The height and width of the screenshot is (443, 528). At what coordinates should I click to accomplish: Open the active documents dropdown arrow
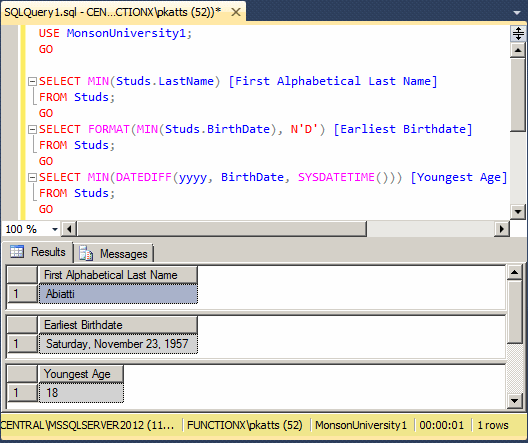517,13
